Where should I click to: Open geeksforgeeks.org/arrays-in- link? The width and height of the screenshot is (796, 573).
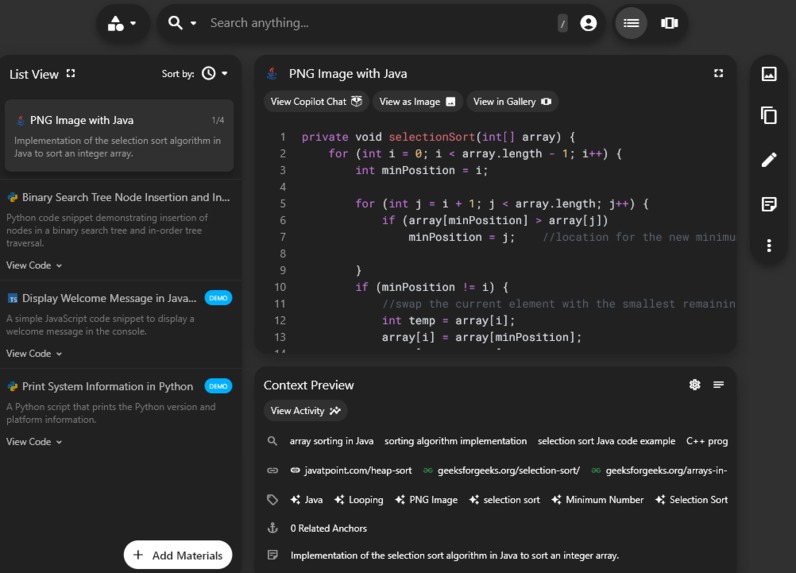659,470
